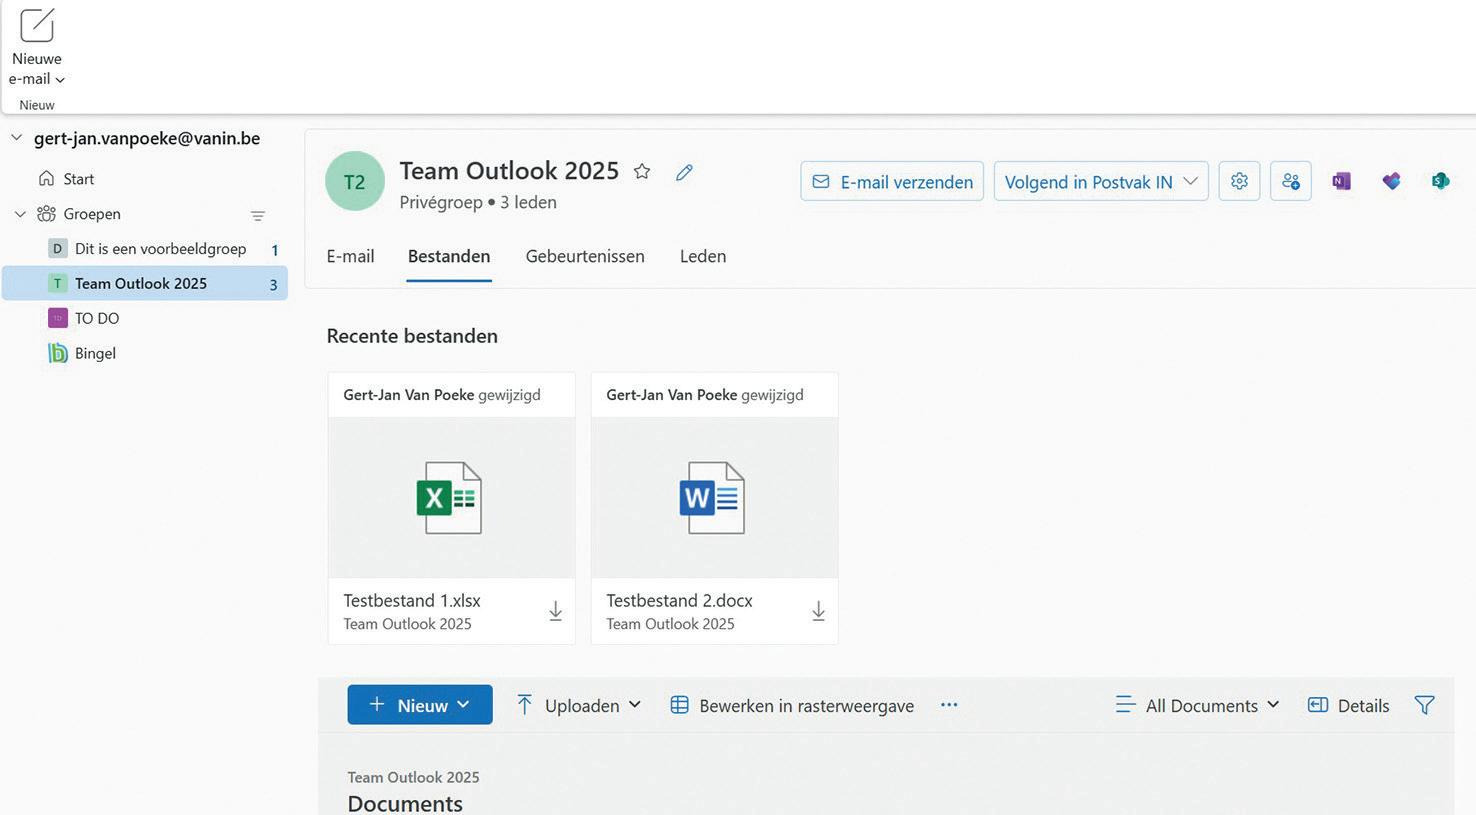Collapse the Groepen section
1476x815 pixels.
(20, 214)
